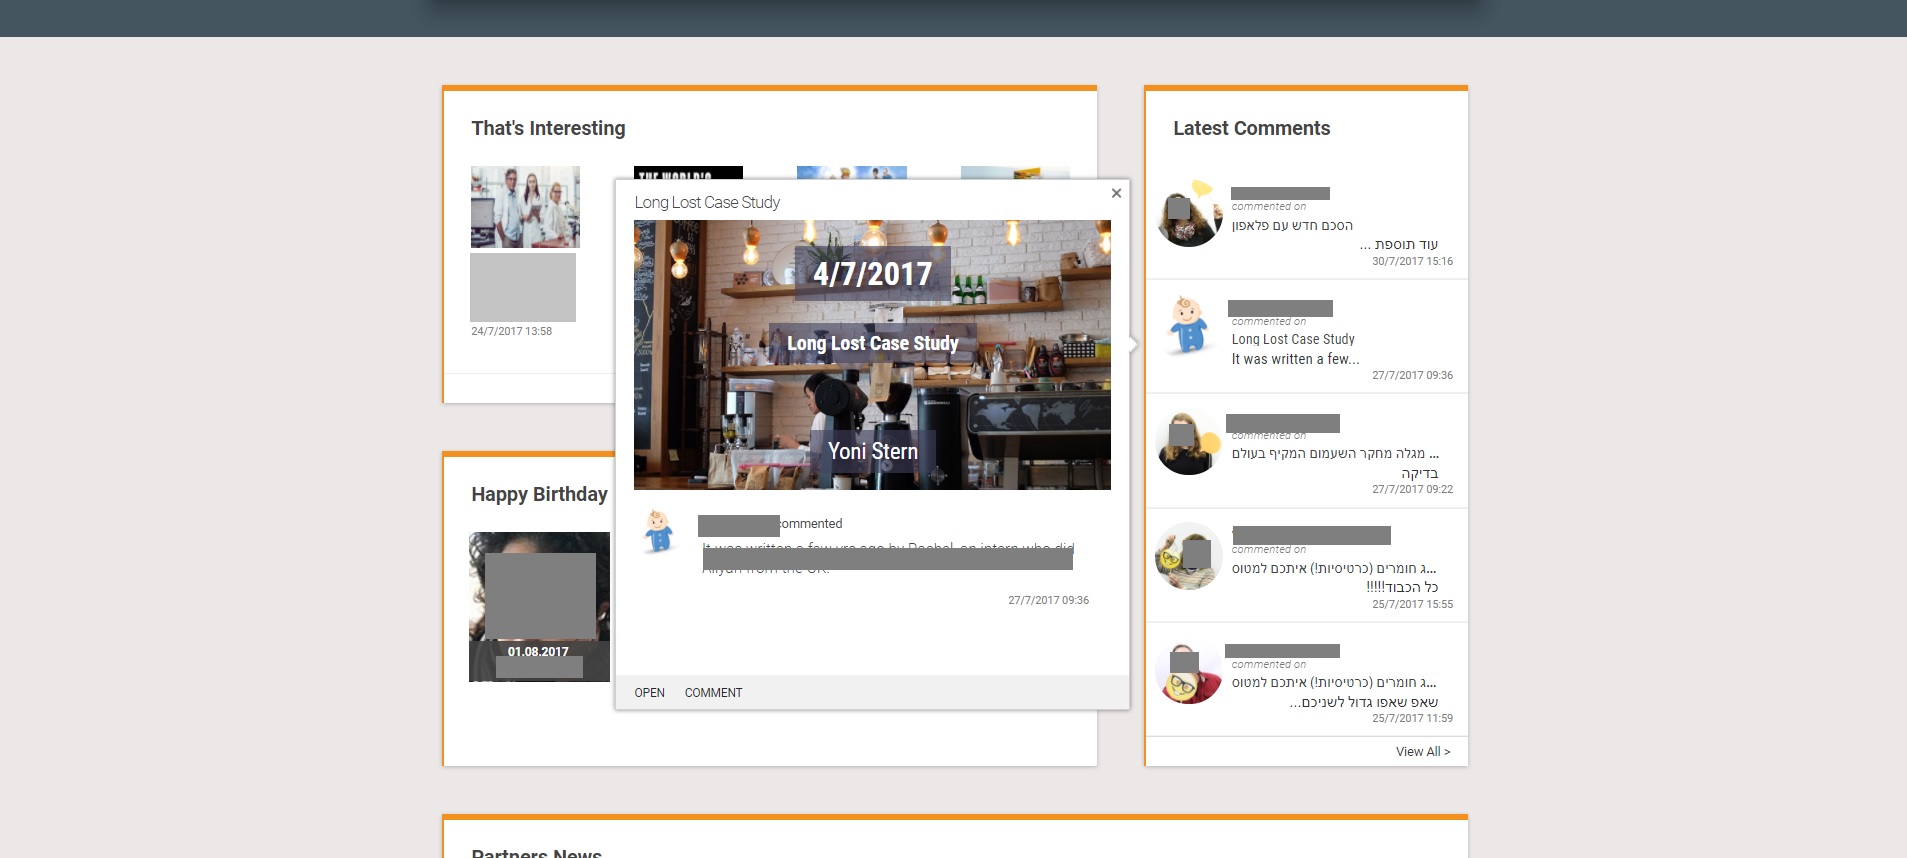This screenshot has width=1907, height=858.
Task: Click the avatar of the 25/7/2017 11:59 comment
Action: click(x=1189, y=672)
